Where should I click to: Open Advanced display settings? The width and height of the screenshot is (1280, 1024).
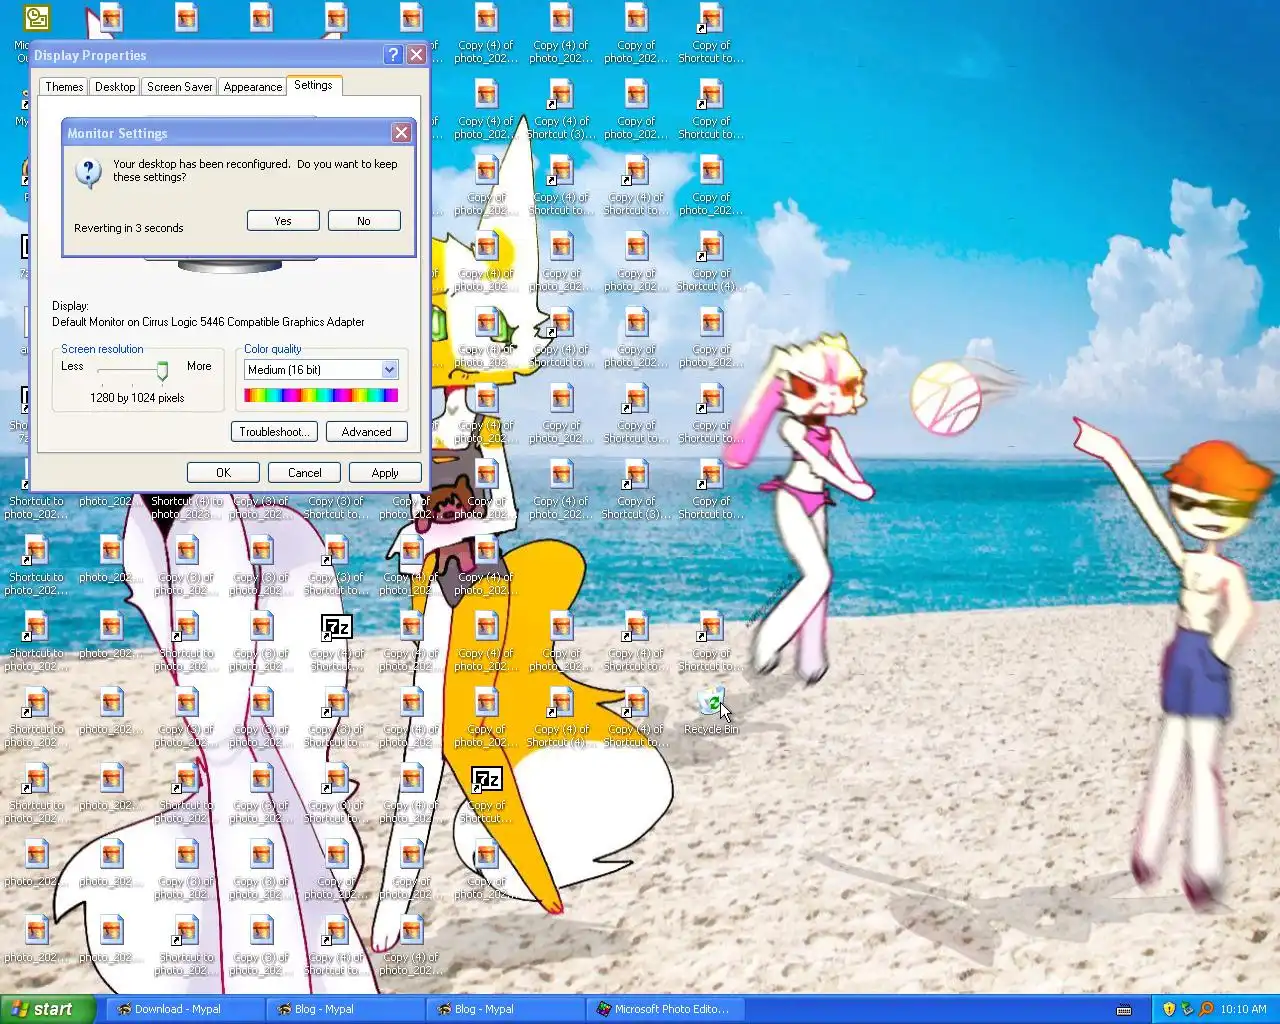366,432
